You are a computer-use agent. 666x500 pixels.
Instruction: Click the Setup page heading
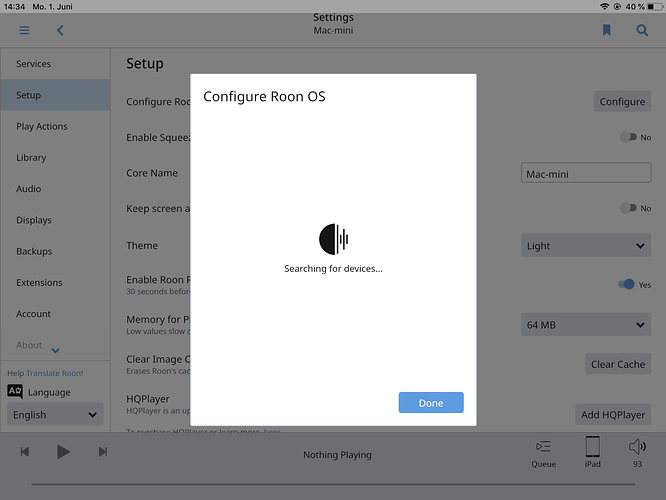click(145, 64)
